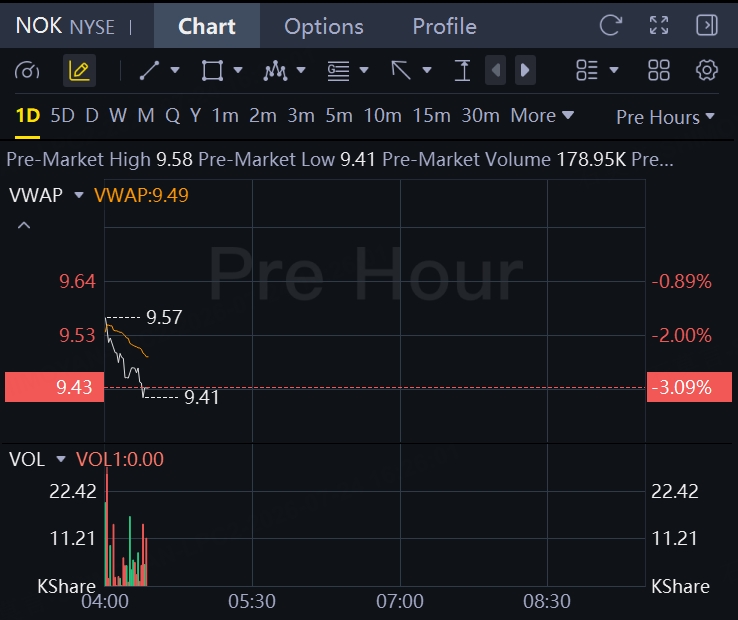Click the refresh chart icon
The height and width of the screenshot is (620, 738).
[611, 25]
